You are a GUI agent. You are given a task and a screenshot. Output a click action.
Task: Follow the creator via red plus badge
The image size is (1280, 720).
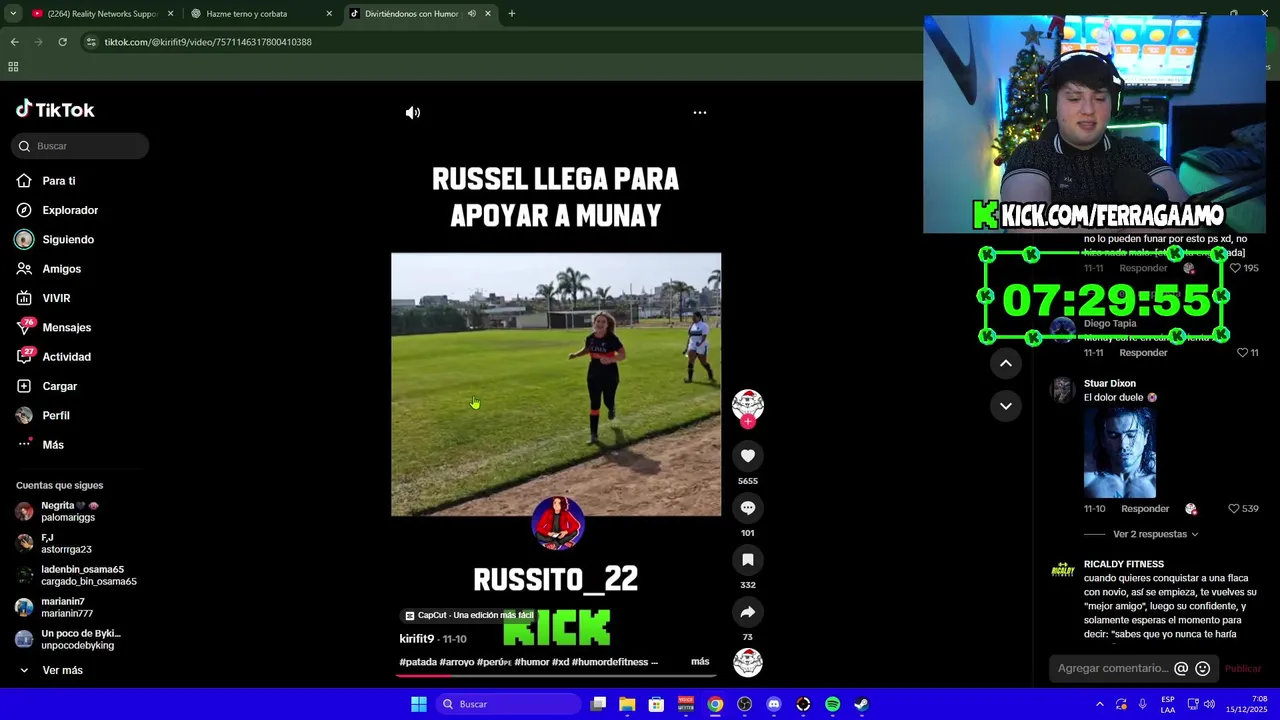tap(748, 422)
